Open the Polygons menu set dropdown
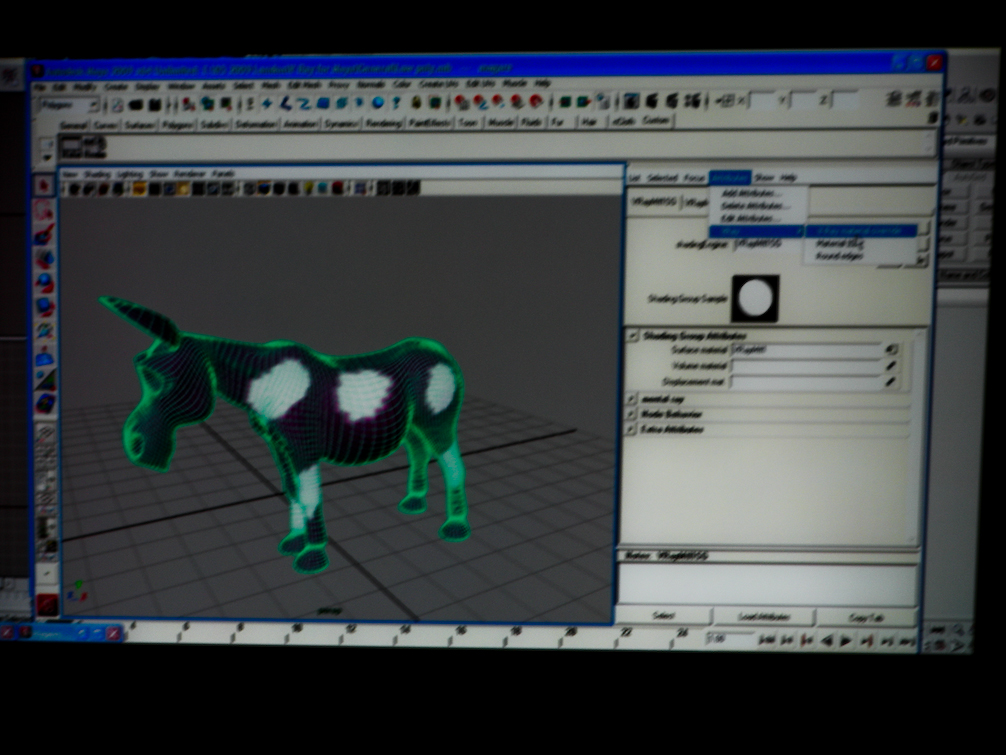 [69, 105]
